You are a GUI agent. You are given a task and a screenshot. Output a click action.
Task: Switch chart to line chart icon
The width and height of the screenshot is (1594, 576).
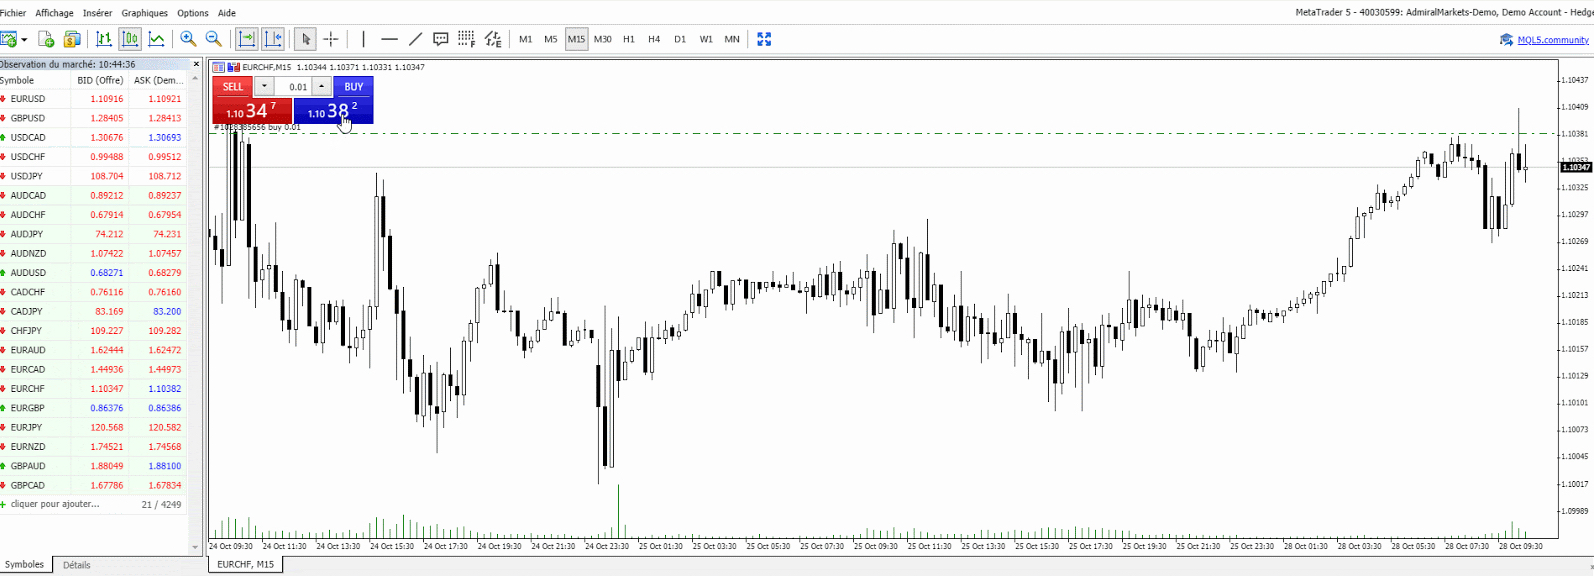[156, 39]
